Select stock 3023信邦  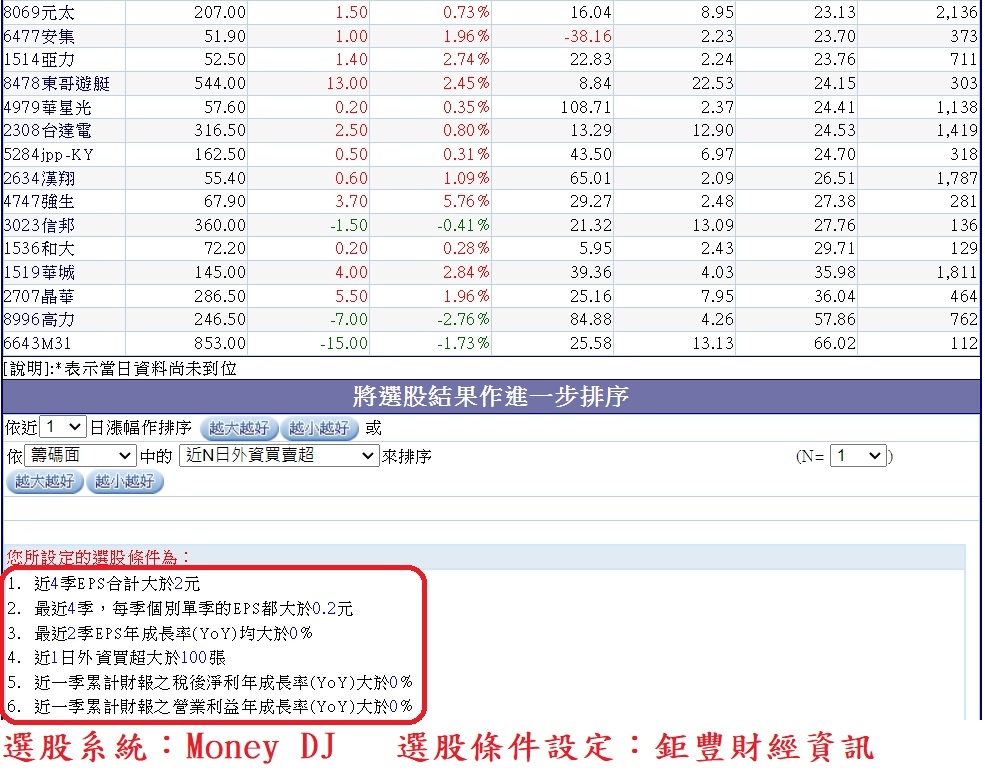pyautogui.click(x=39, y=225)
